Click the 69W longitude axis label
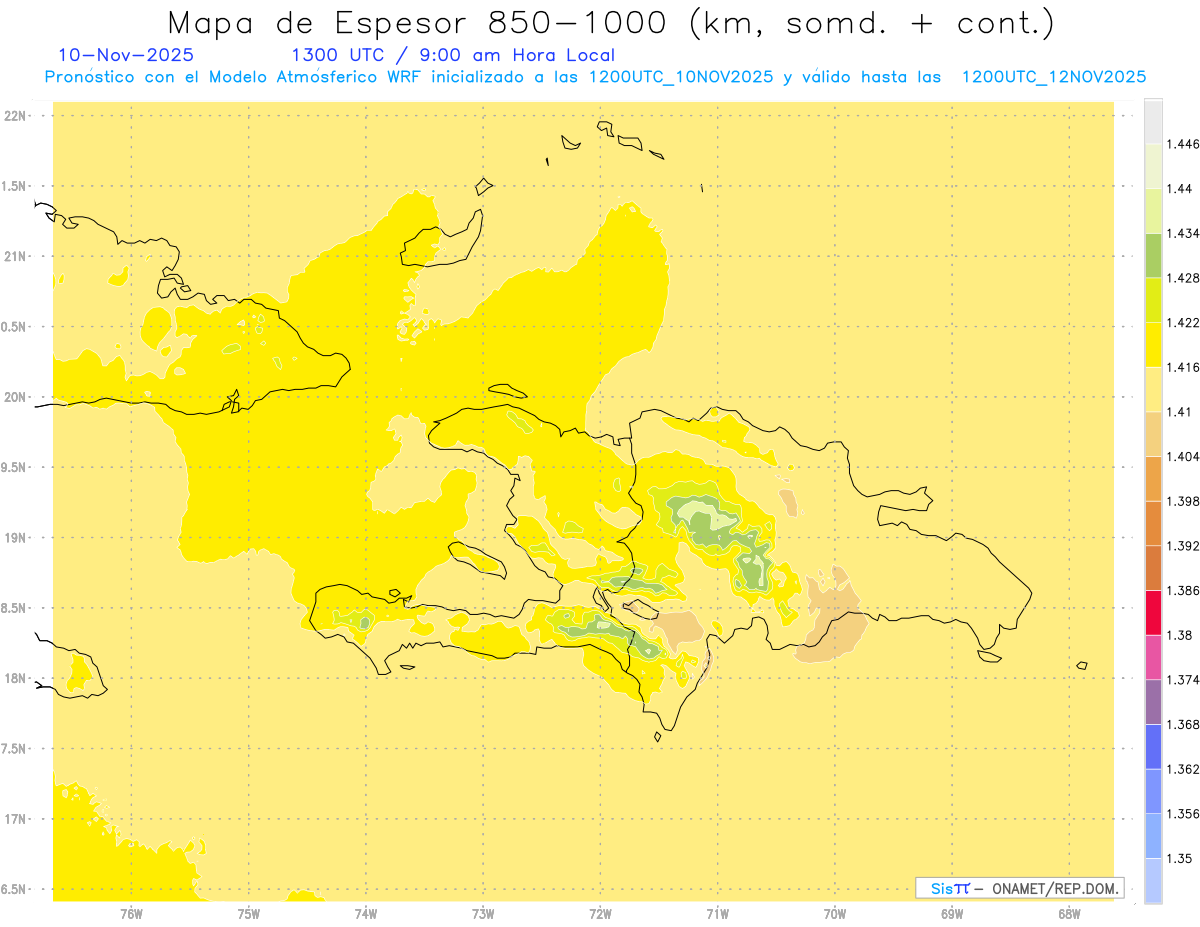 [x=952, y=913]
